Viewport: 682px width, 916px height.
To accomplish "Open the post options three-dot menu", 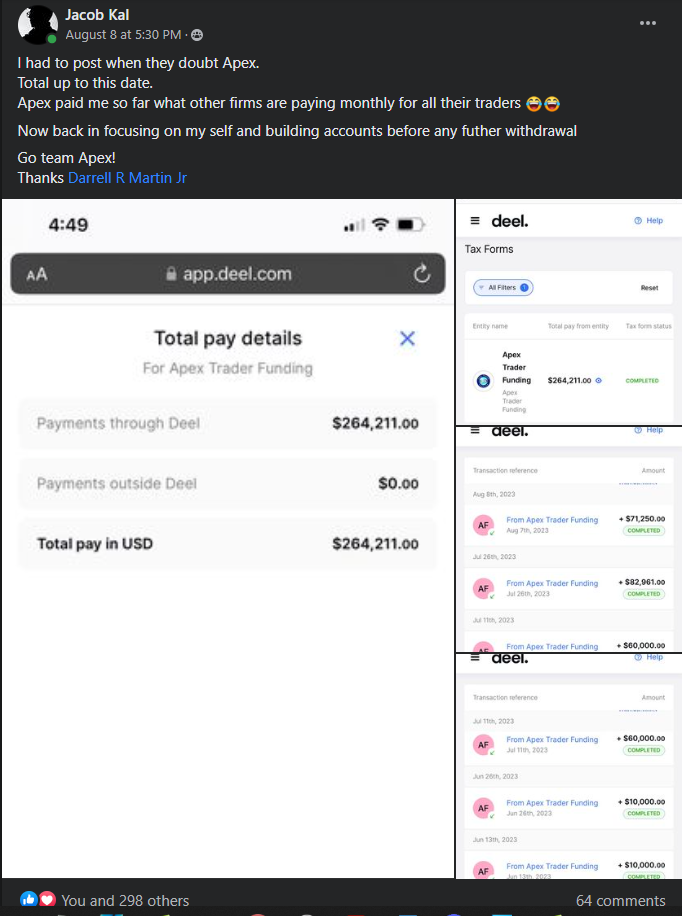I will (x=648, y=23).
